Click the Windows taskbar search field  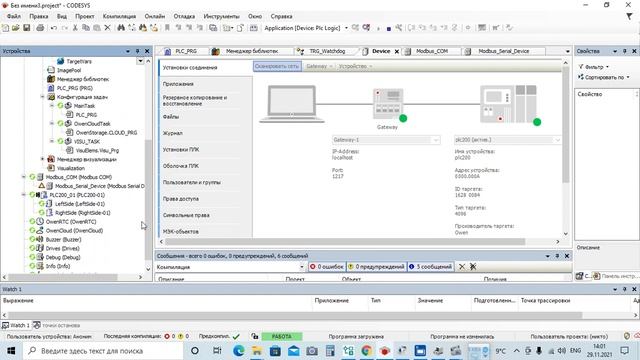click(x=103, y=351)
